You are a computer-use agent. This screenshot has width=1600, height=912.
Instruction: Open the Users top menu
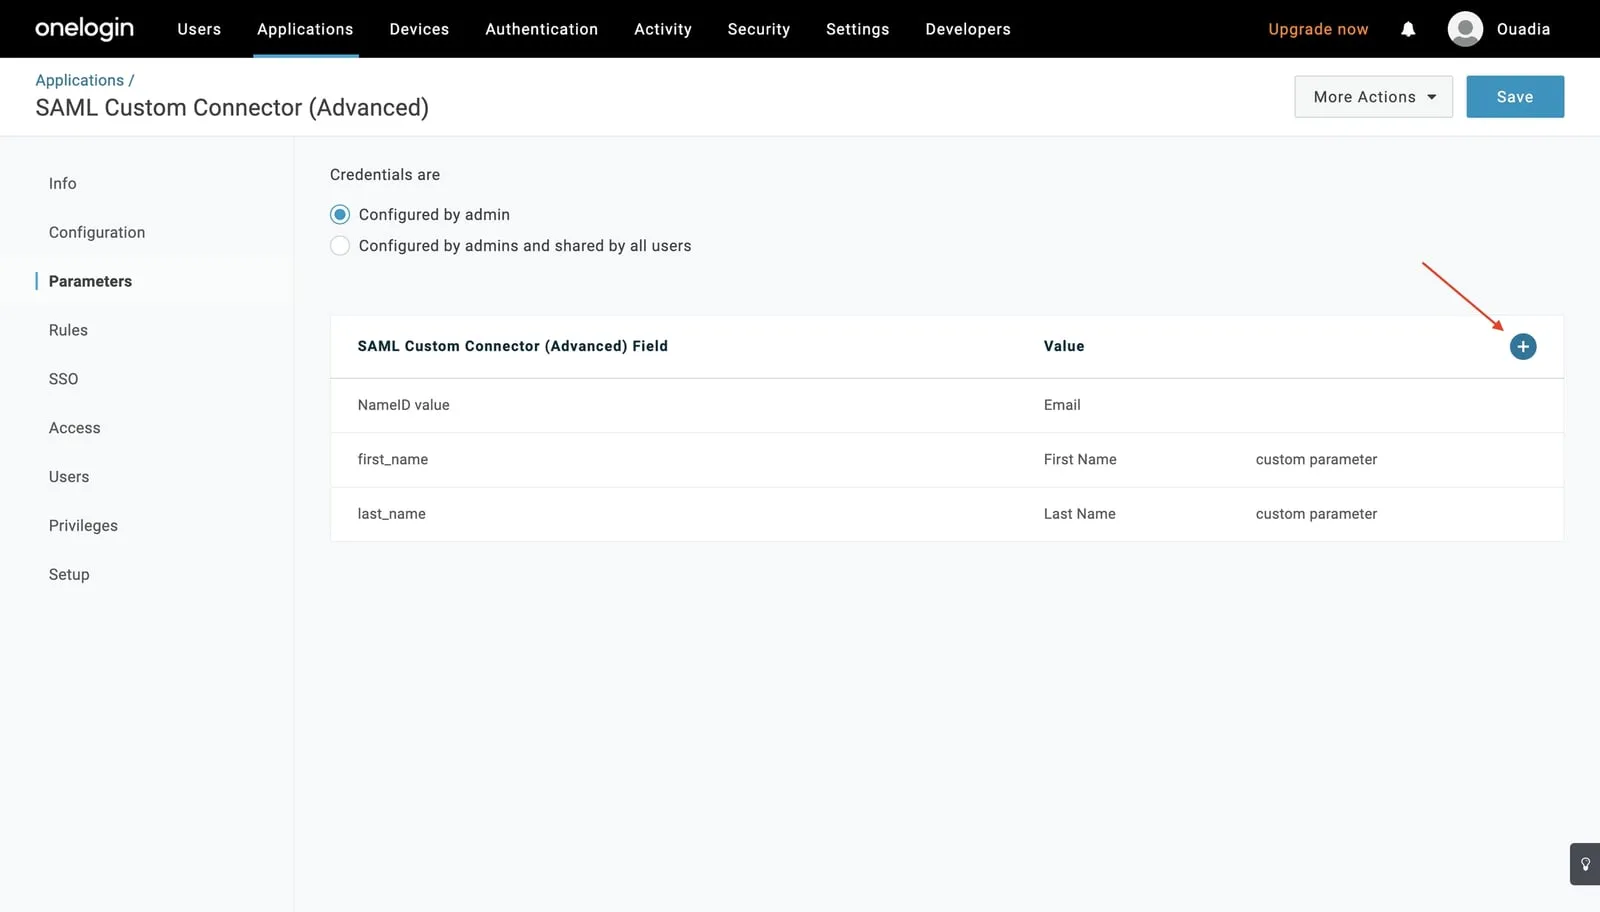[199, 29]
